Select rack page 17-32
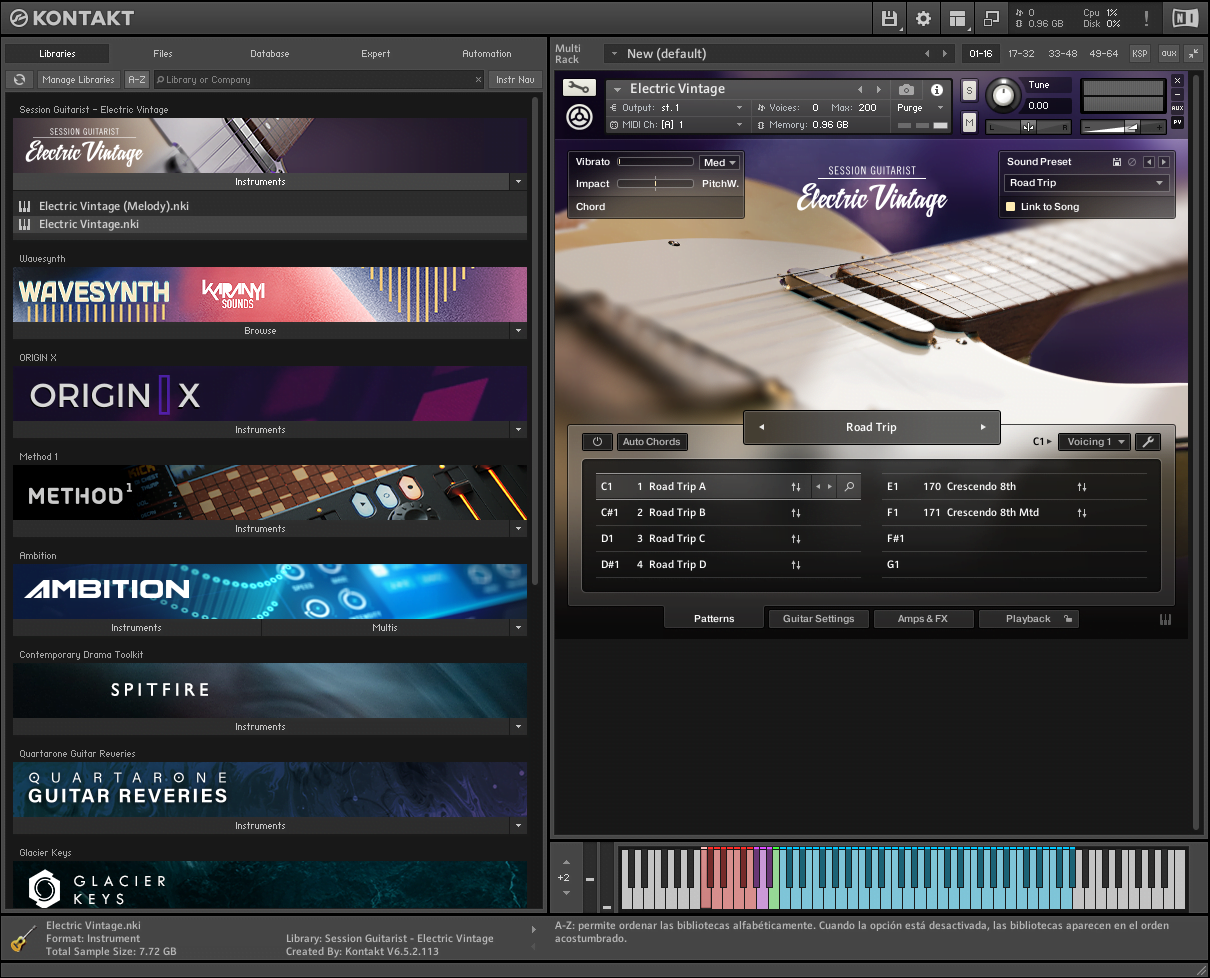 pos(1021,54)
